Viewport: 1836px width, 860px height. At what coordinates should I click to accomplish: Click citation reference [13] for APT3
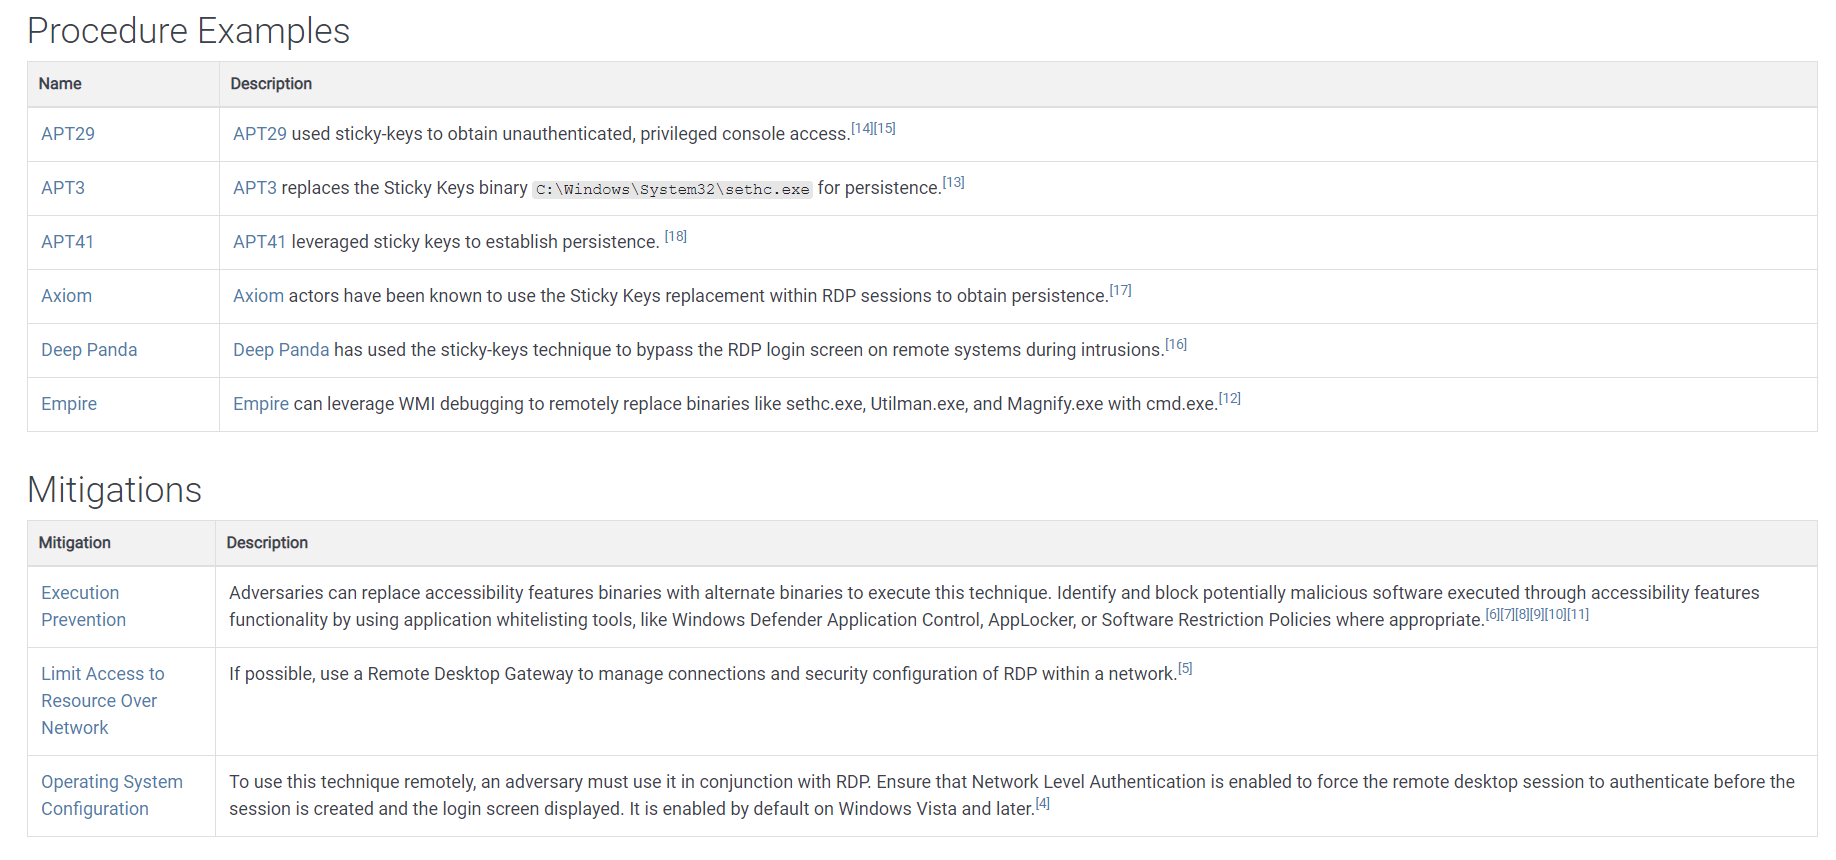coord(953,183)
